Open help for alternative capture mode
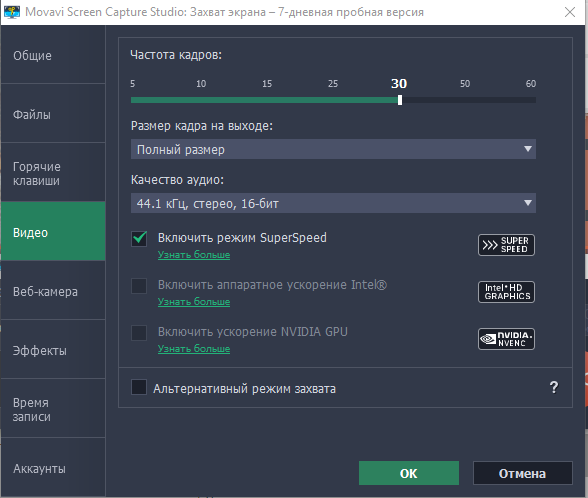588x498 pixels. click(x=554, y=387)
